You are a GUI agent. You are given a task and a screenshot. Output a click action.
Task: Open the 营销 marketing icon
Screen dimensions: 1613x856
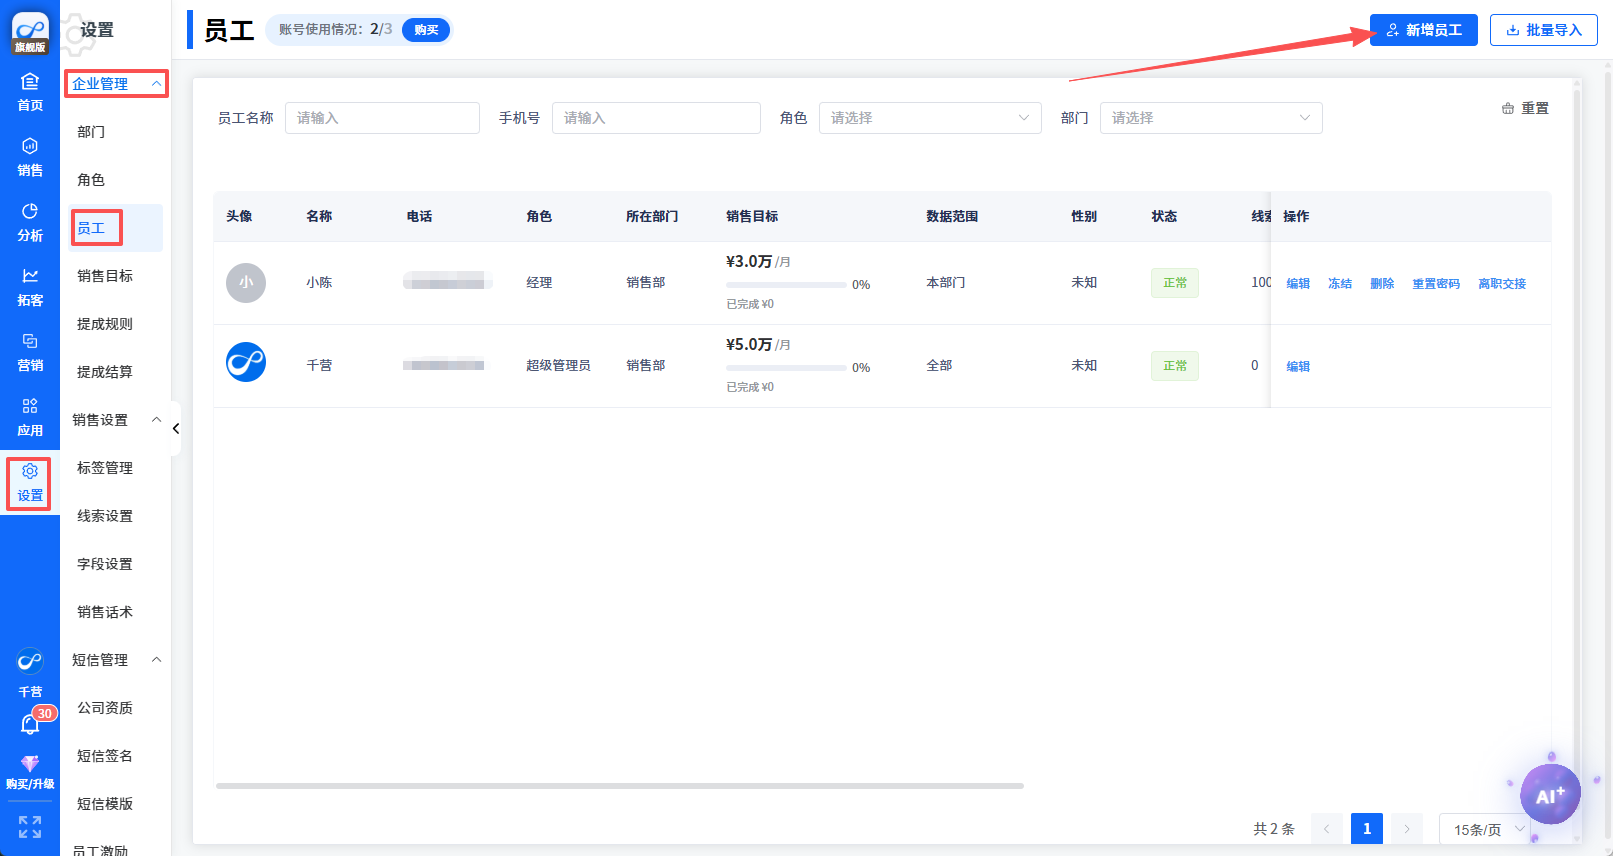pos(30,352)
